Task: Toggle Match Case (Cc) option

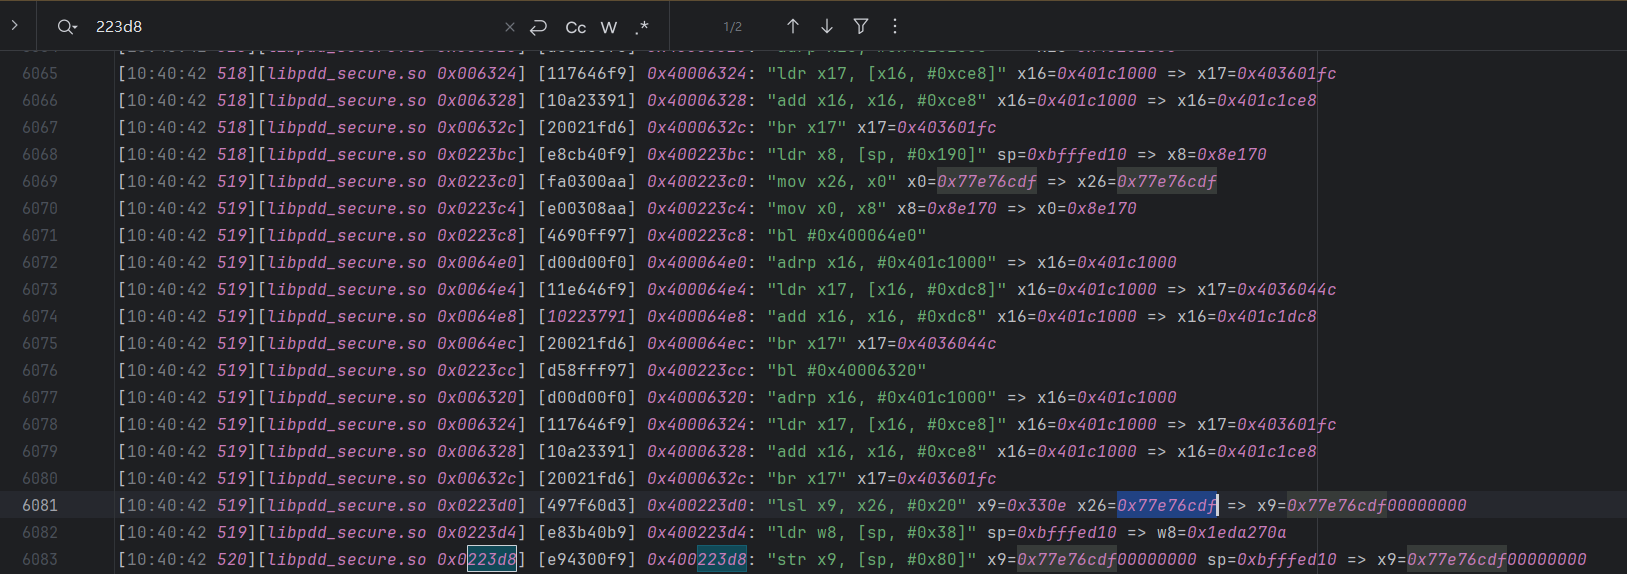Action: [x=576, y=27]
